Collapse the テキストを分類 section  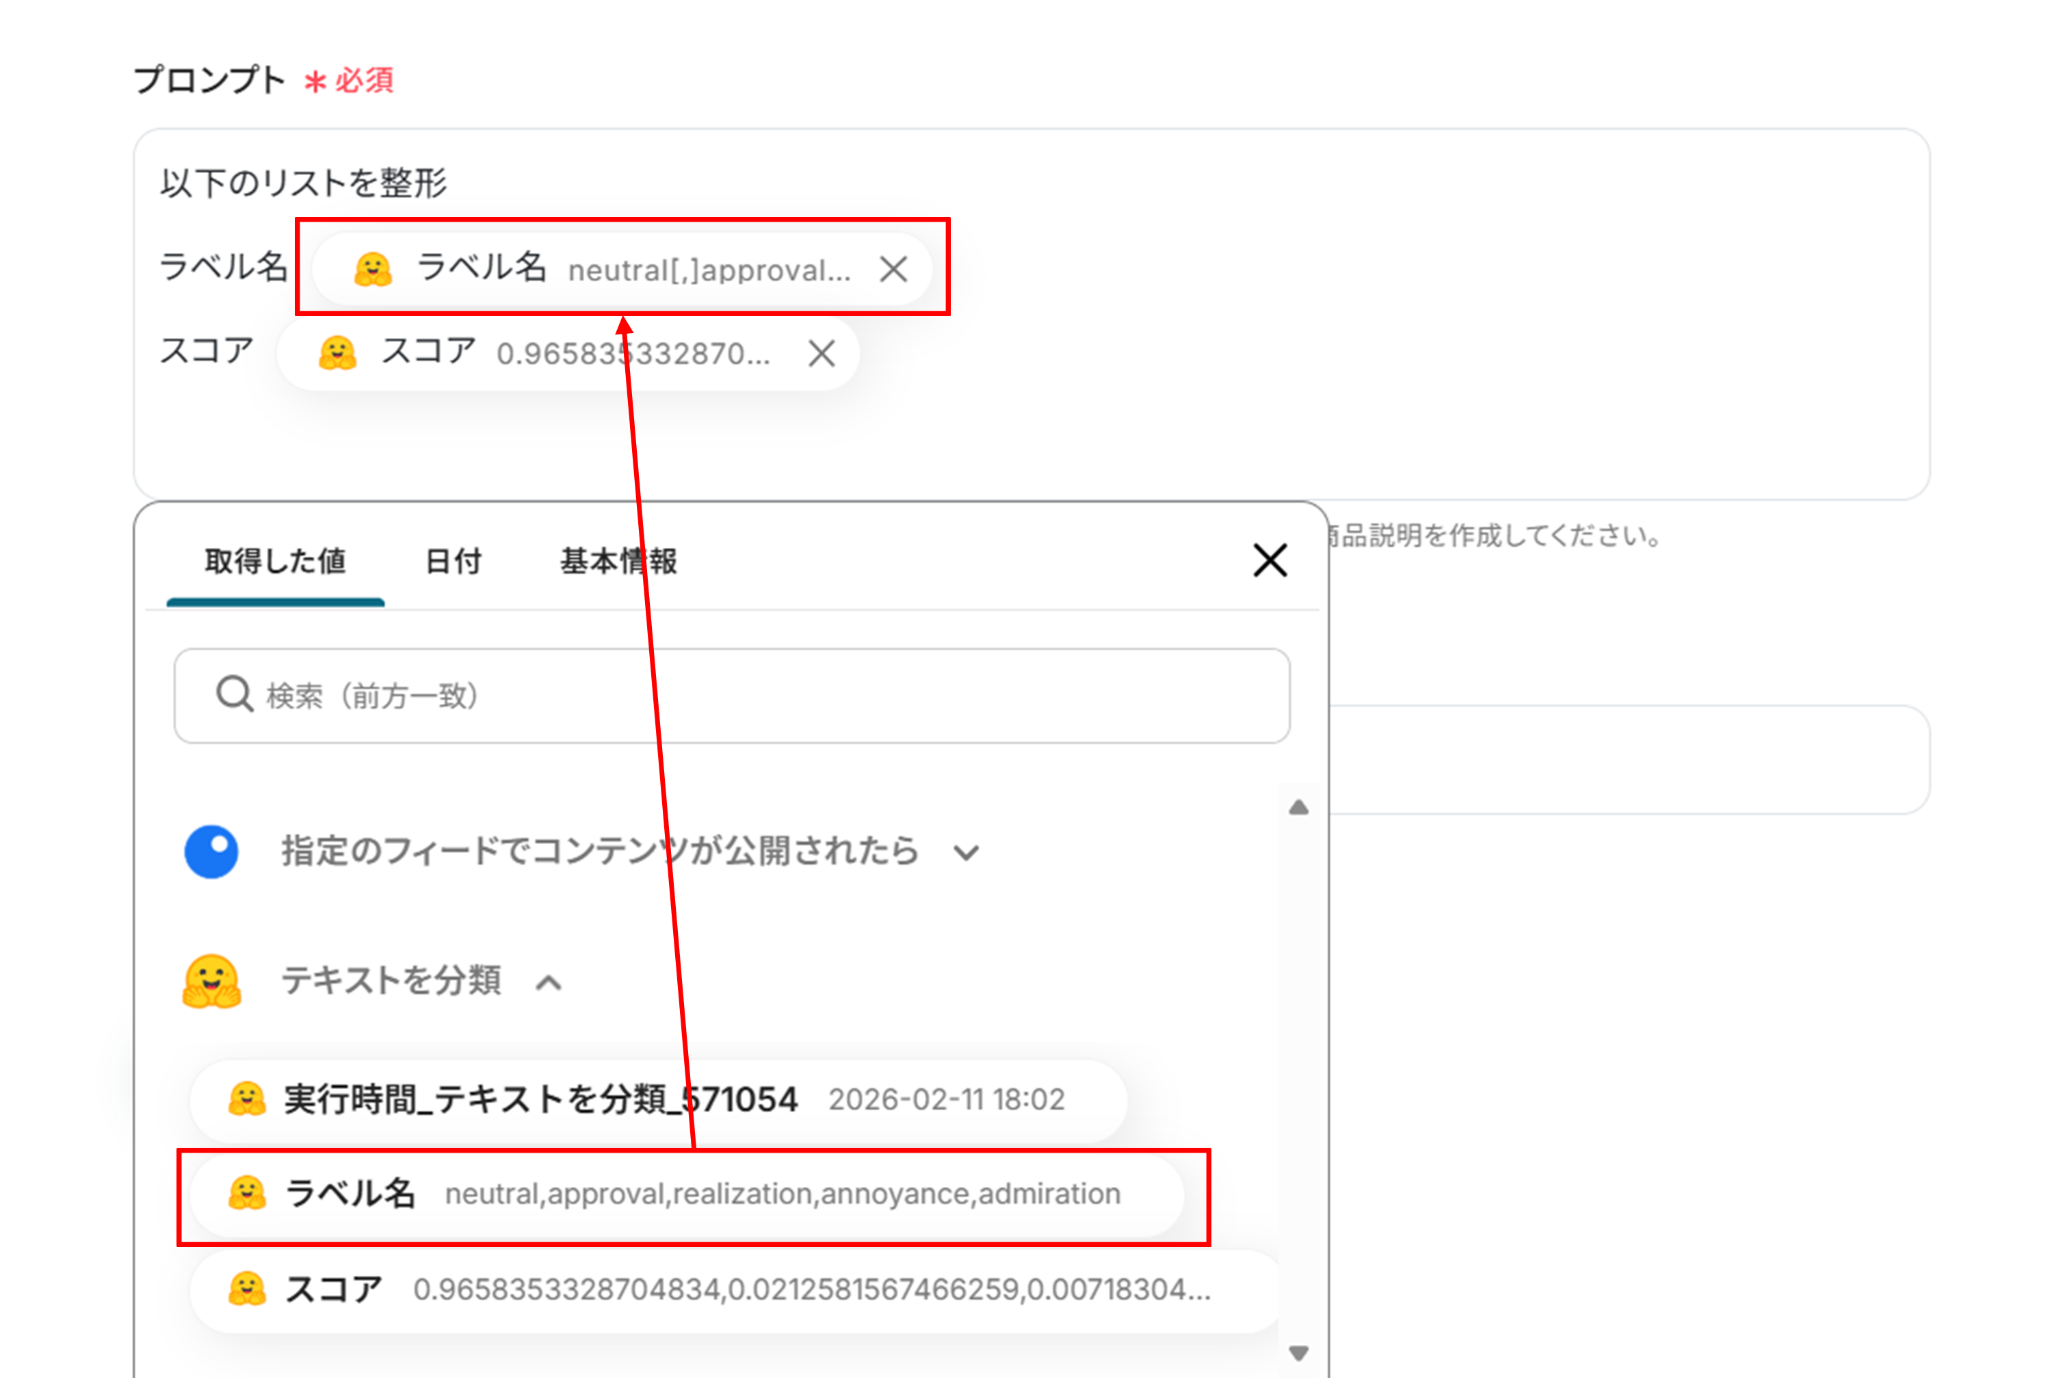click(548, 983)
